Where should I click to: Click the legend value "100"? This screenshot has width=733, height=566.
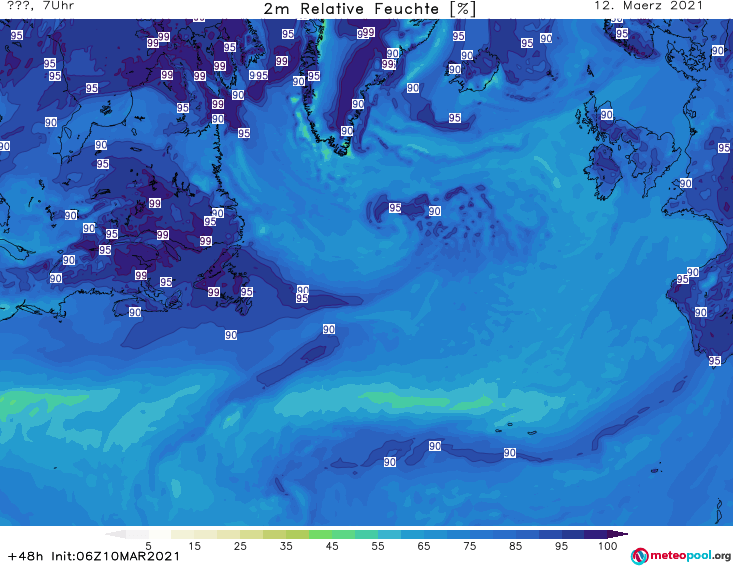(608, 546)
